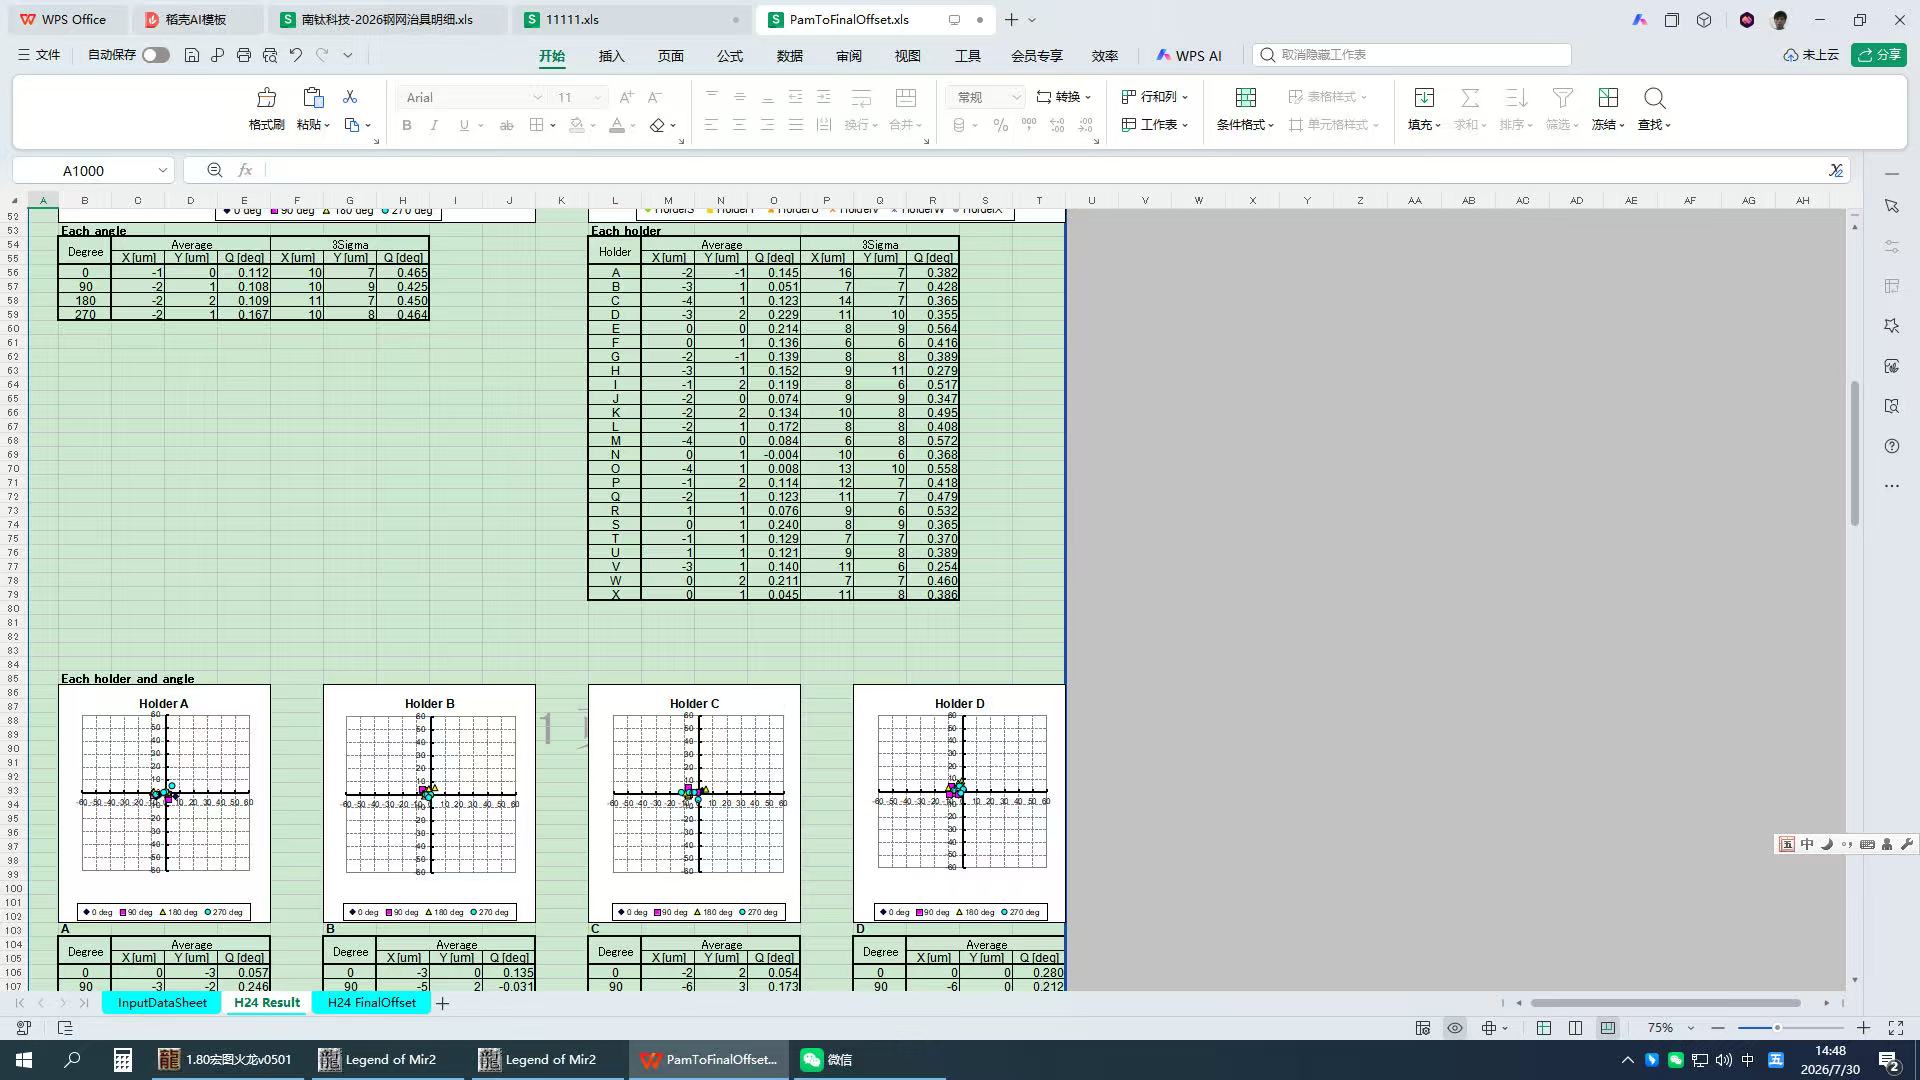Image resolution: width=1920 pixels, height=1080 pixels.
Task: Click the Cut scissors icon
Action: coord(350,97)
